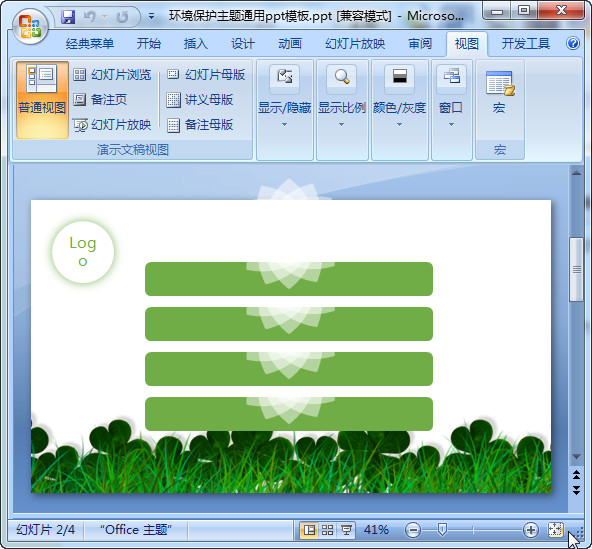Viewport: 592px width, 549px height.
Task: Go to next slide double-arrow button
Action: 576,490
